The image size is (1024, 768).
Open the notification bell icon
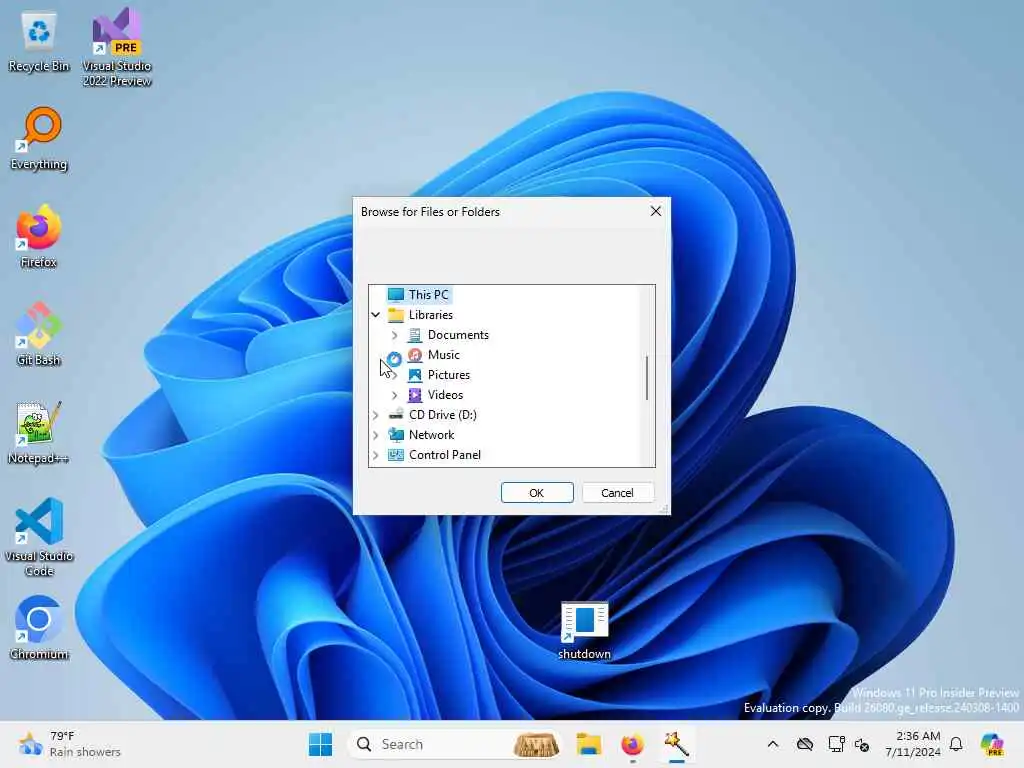(956, 744)
